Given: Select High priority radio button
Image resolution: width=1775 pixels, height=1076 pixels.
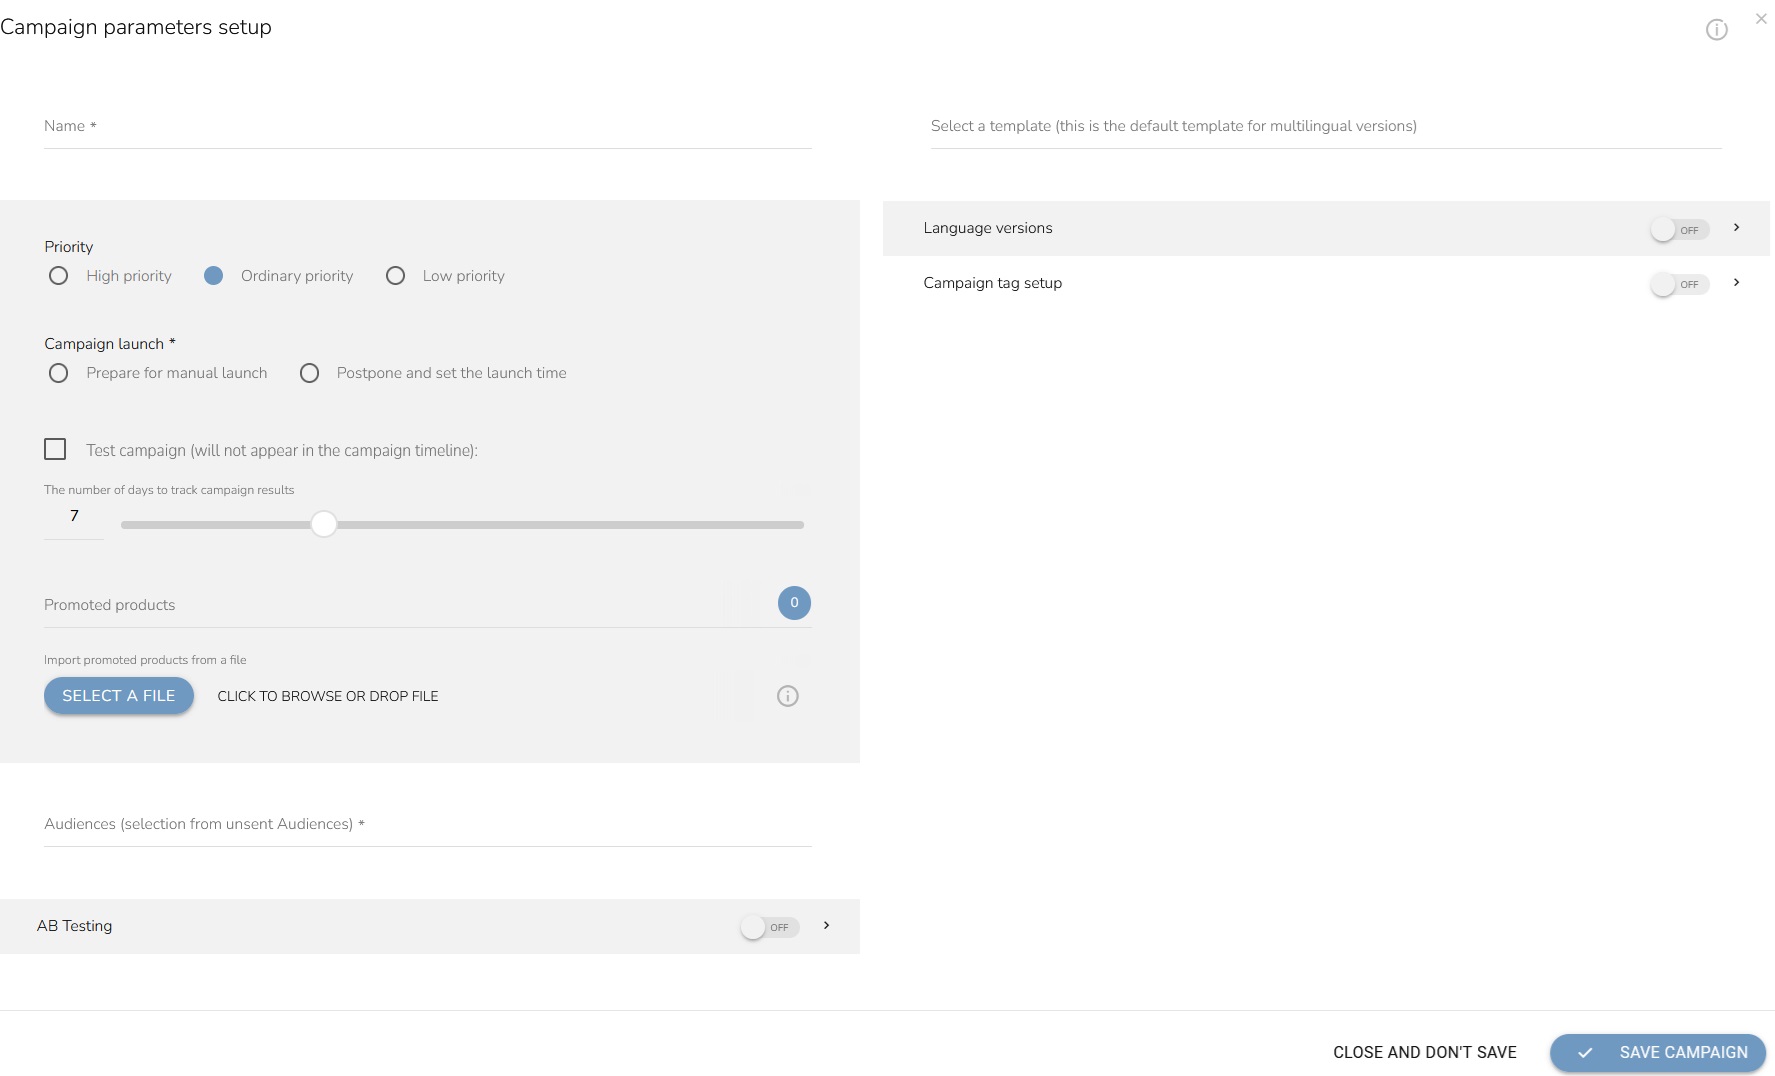Looking at the screenshot, I should click(59, 276).
